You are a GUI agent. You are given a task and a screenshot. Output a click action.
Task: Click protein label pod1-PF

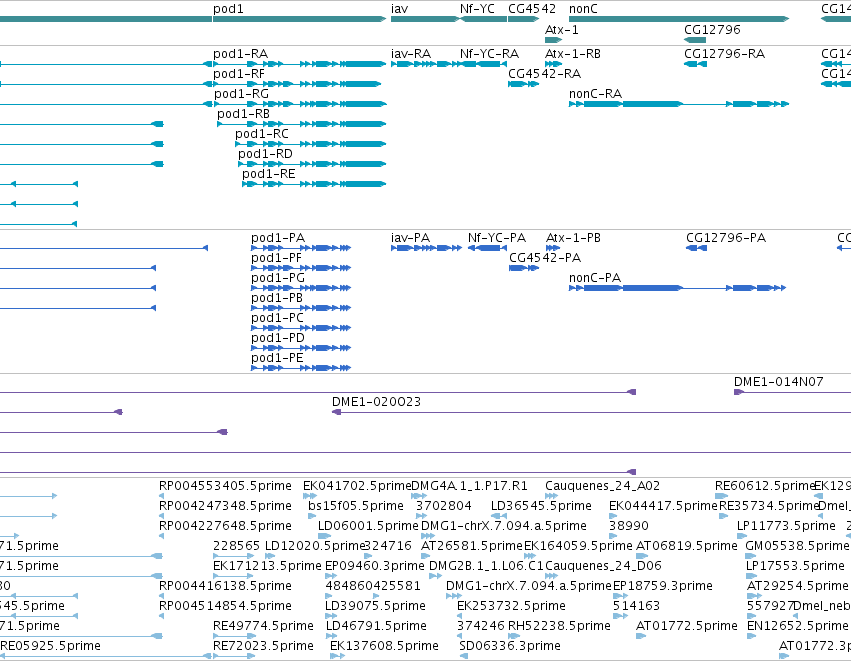(x=276, y=258)
